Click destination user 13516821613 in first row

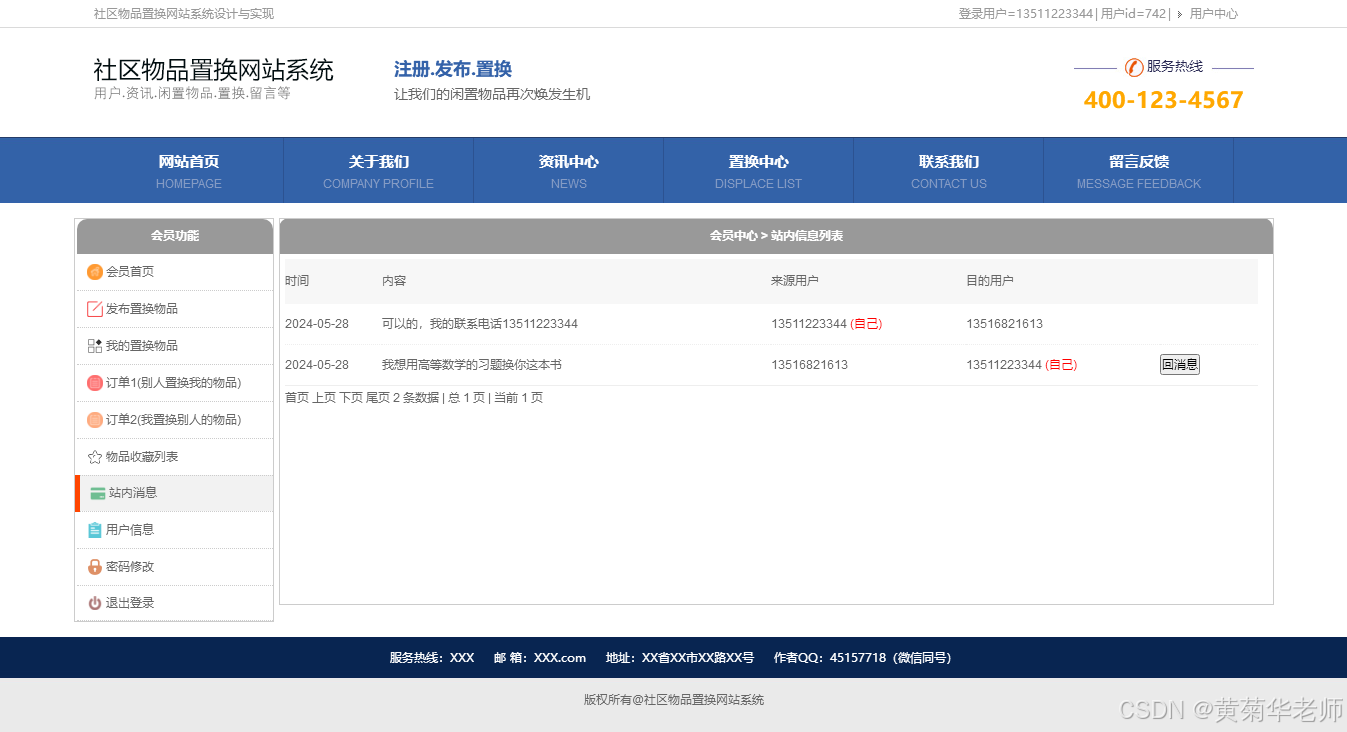(1004, 324)
